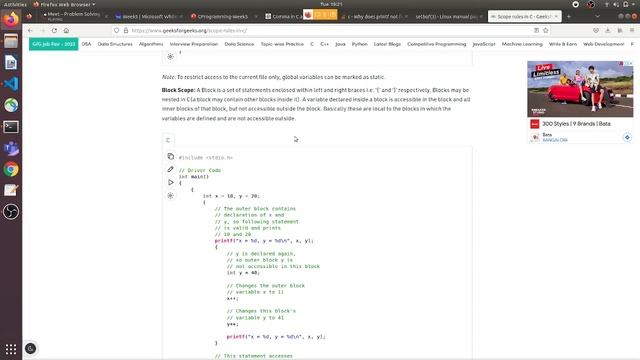Open the Java nav link
640x360 pixels.
[x=340, y=44]
